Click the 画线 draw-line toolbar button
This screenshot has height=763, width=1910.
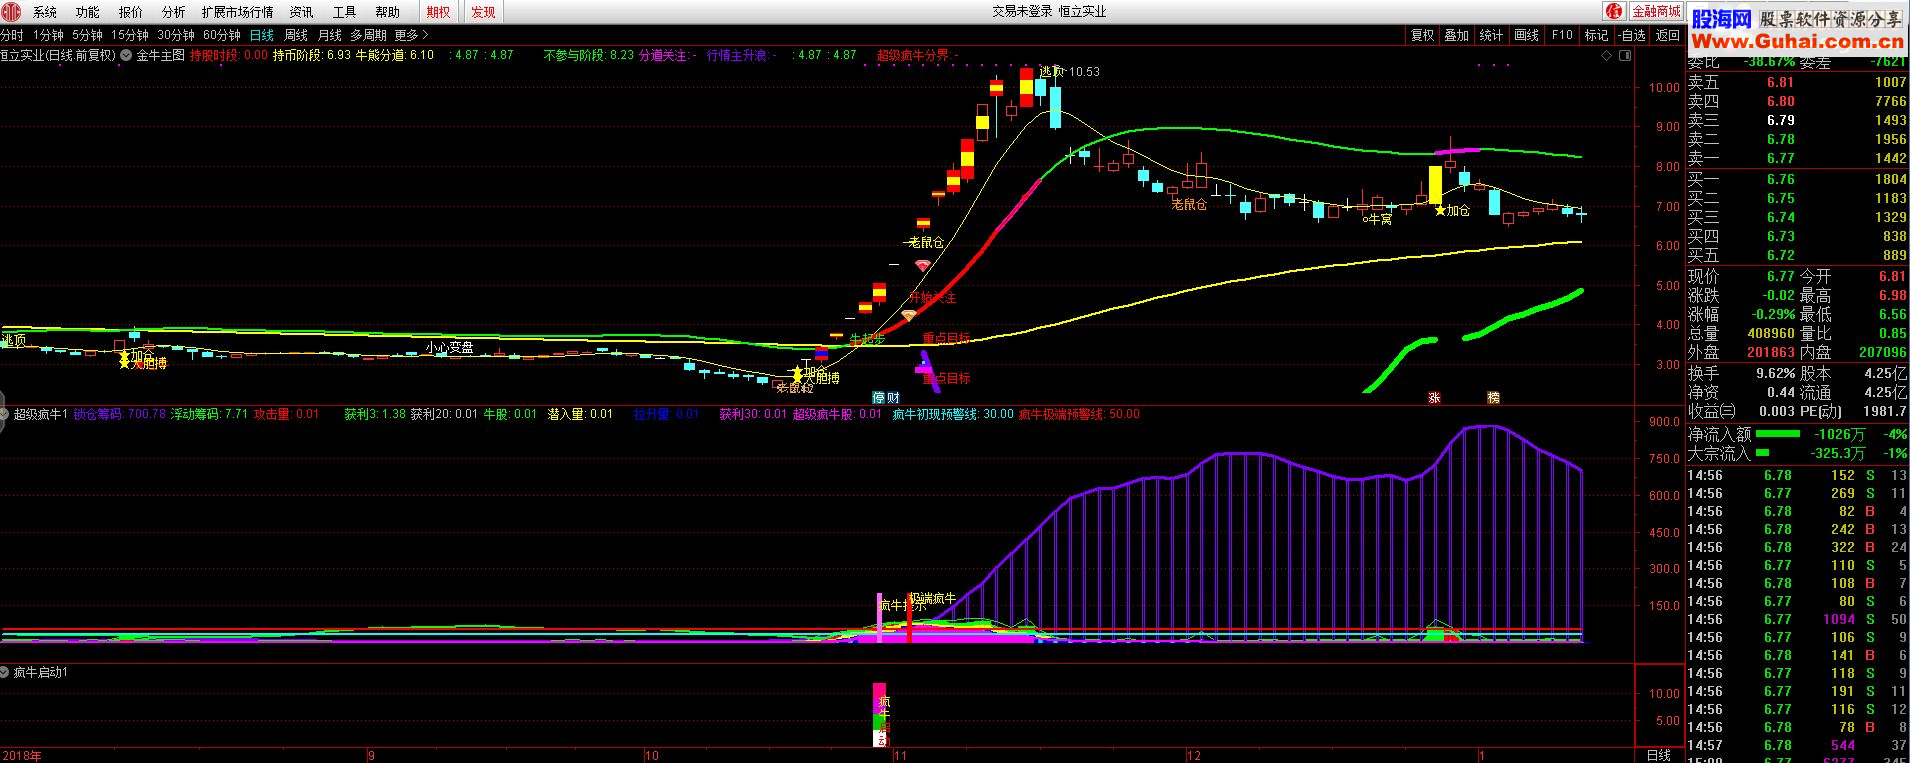pos(1526,35)
